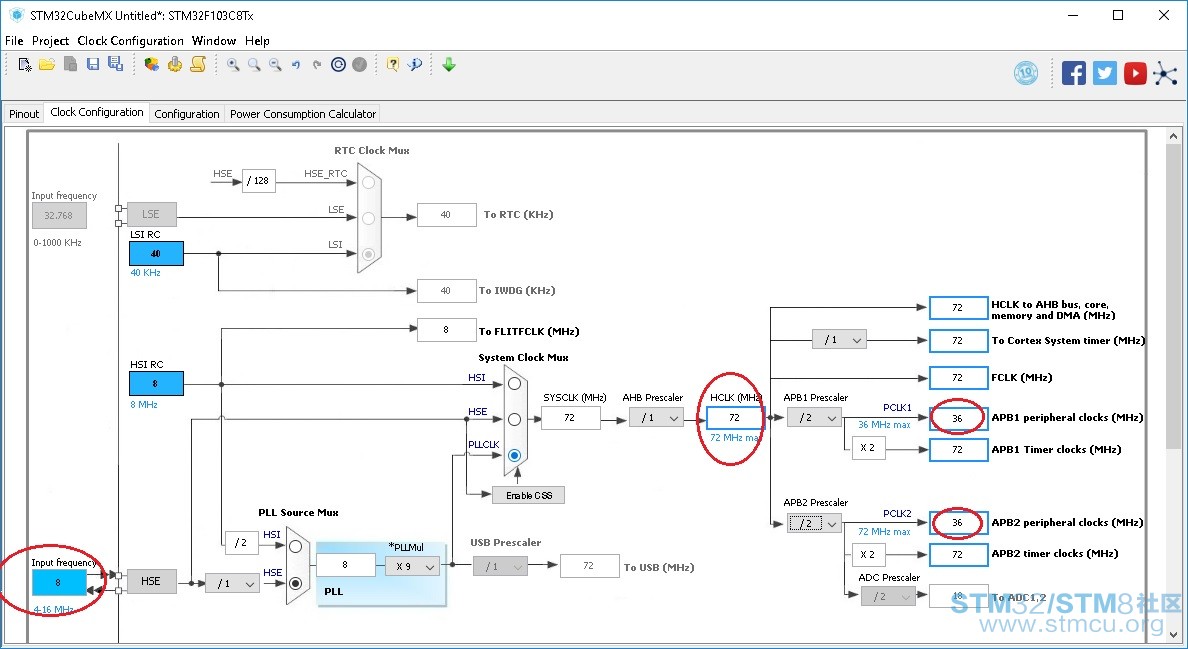Click the HCLK (MHz) value field
Screen dimensions: 1188x649
point(734,417)
